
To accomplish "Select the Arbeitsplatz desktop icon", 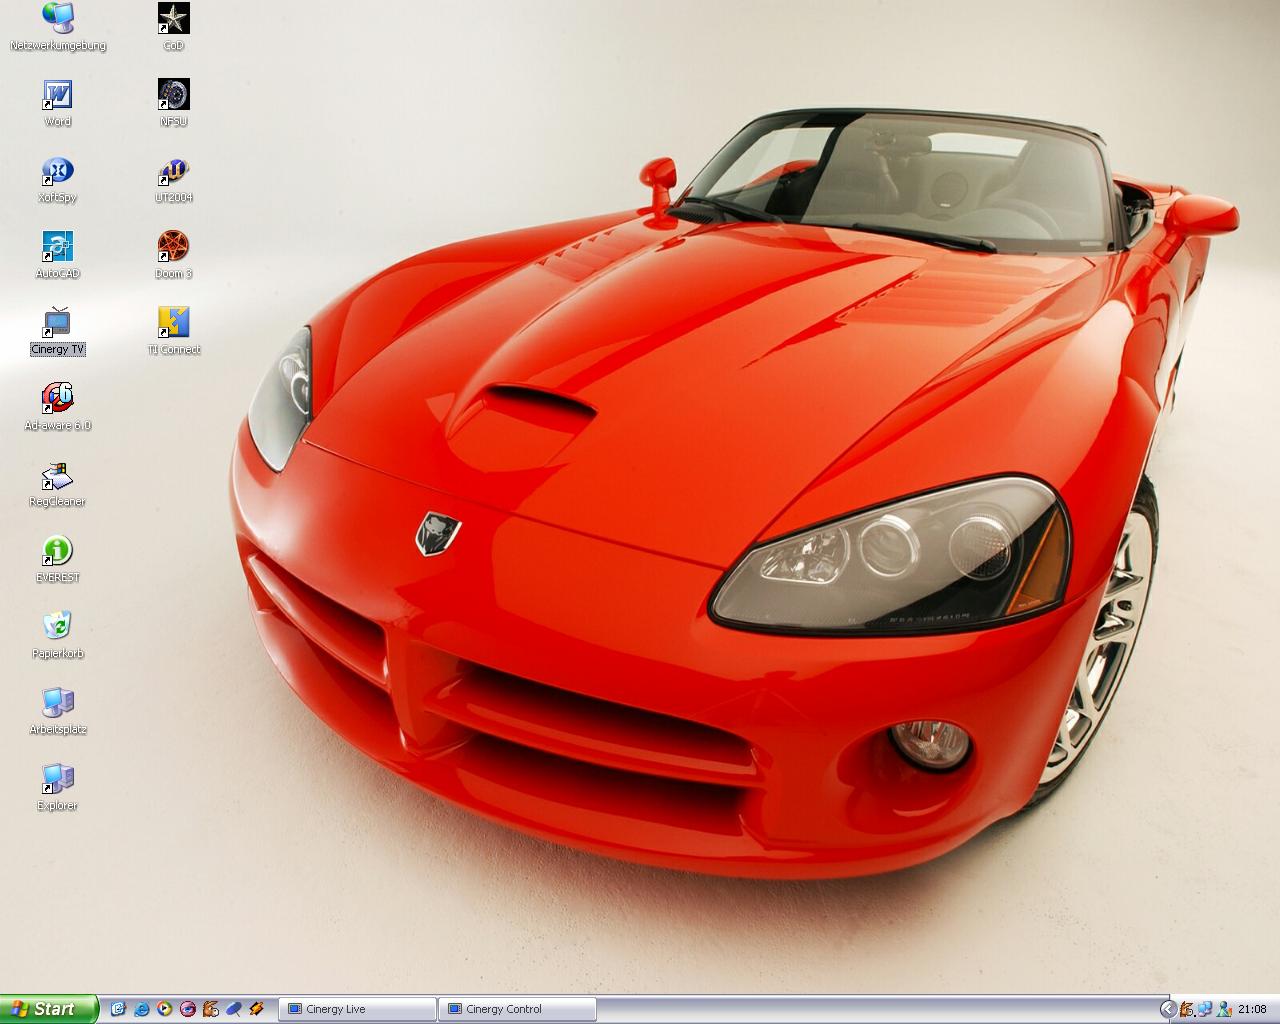I will click(57, 703).
